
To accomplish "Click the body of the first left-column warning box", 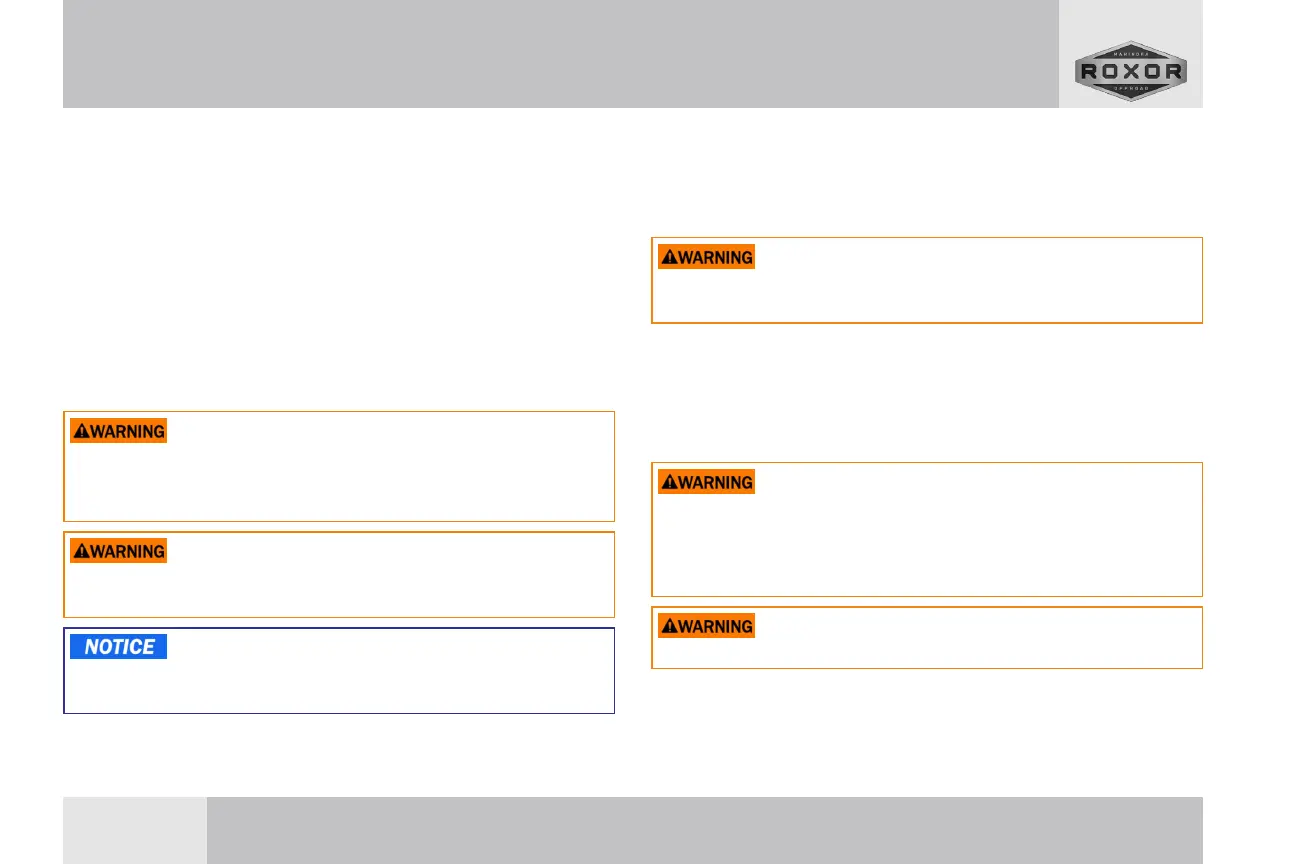I will click(339, 481).
